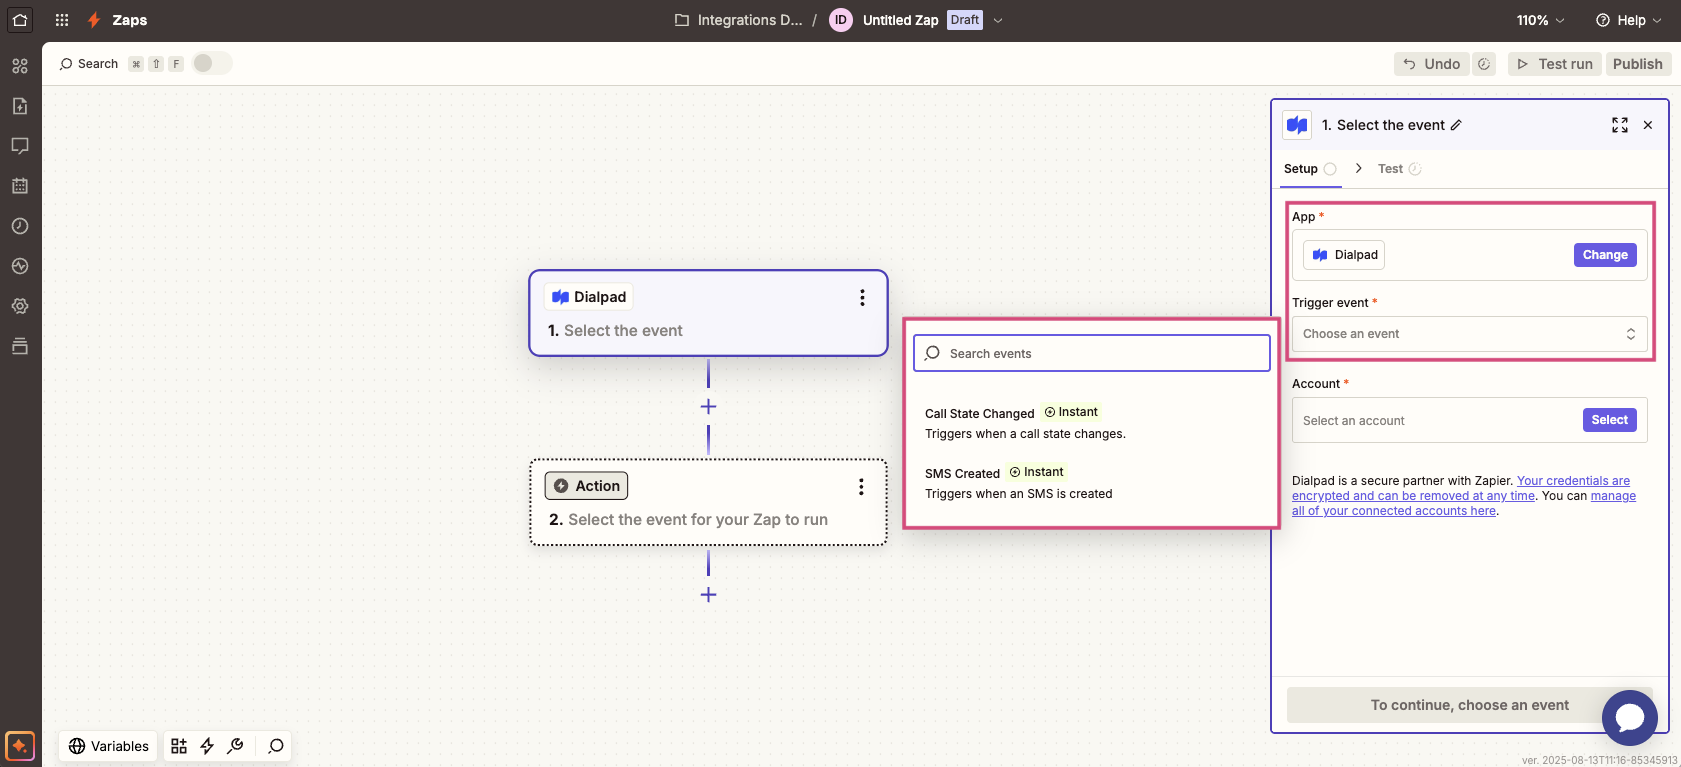Toggle the switch beside Search shortcut
The image size is (1681, 767).
click(212, 63)
